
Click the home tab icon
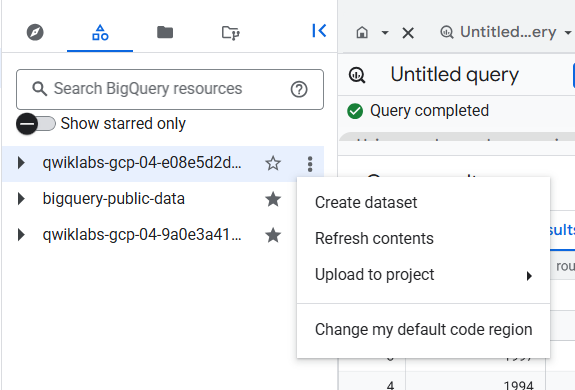coord(362,33)
